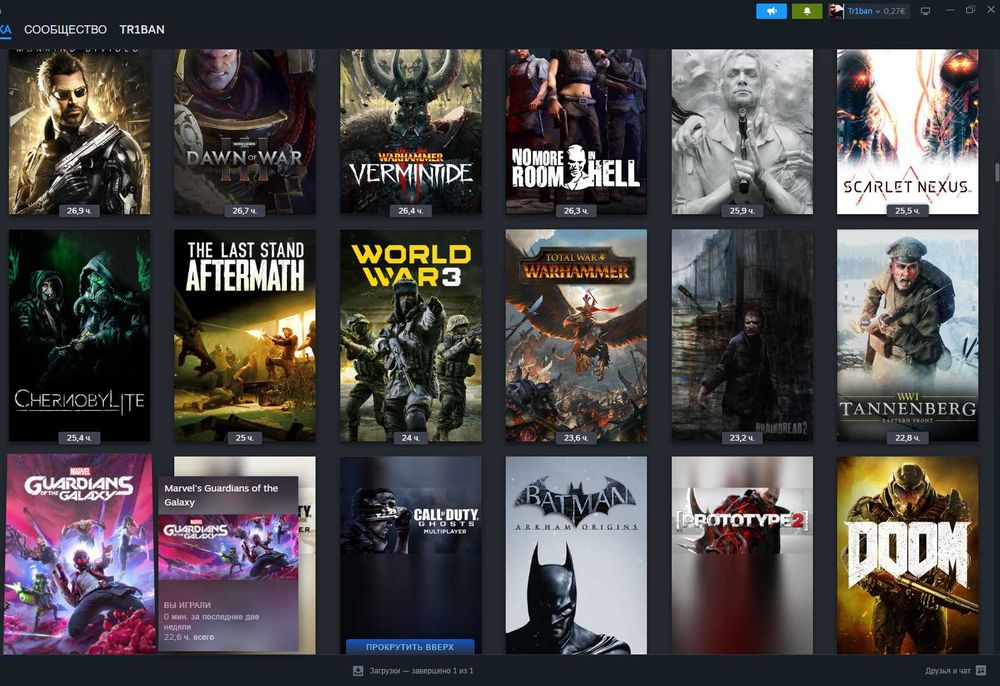Click the friends and chat icon
1000x686 pixels.
pyautogui.click(x=981, y=671)
